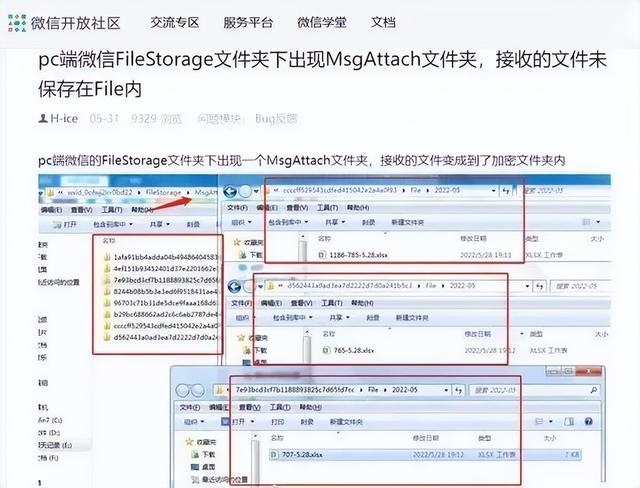The width and height of the screenshot is (640, 488).
Task: Click Back arrow in ccccff529543 window
Action: [x=230, y=191]
